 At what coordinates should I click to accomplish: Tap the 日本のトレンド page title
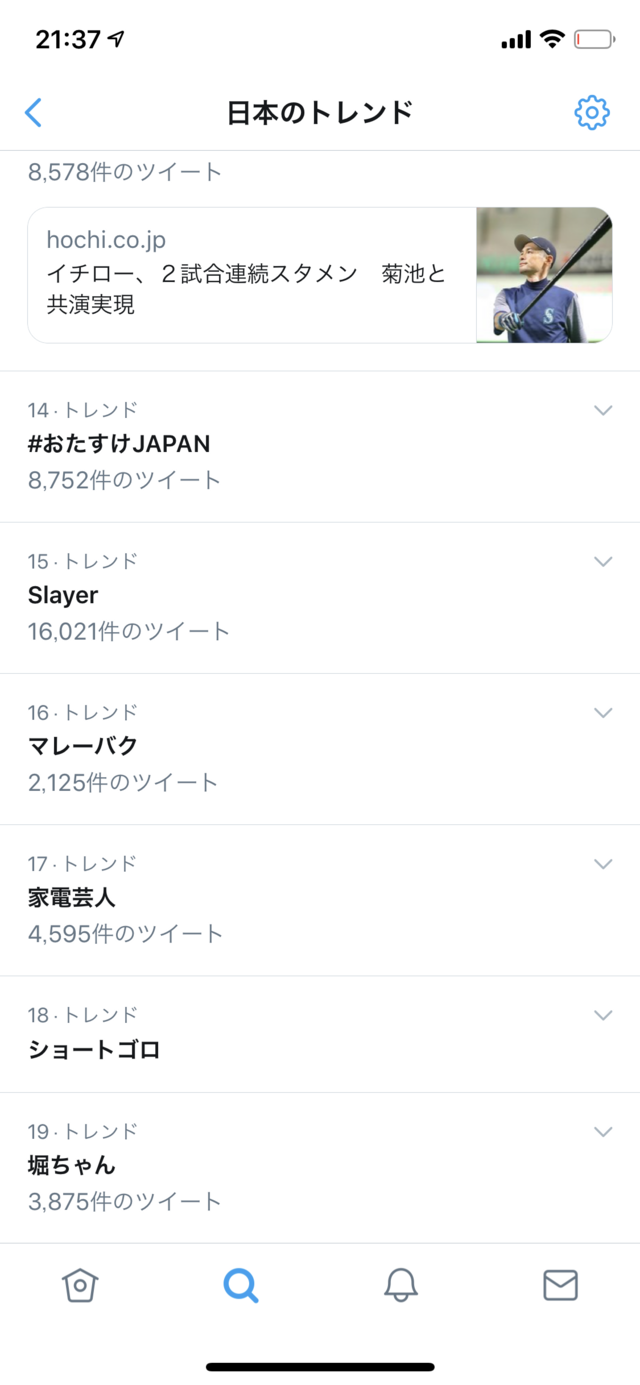point(320,113)
